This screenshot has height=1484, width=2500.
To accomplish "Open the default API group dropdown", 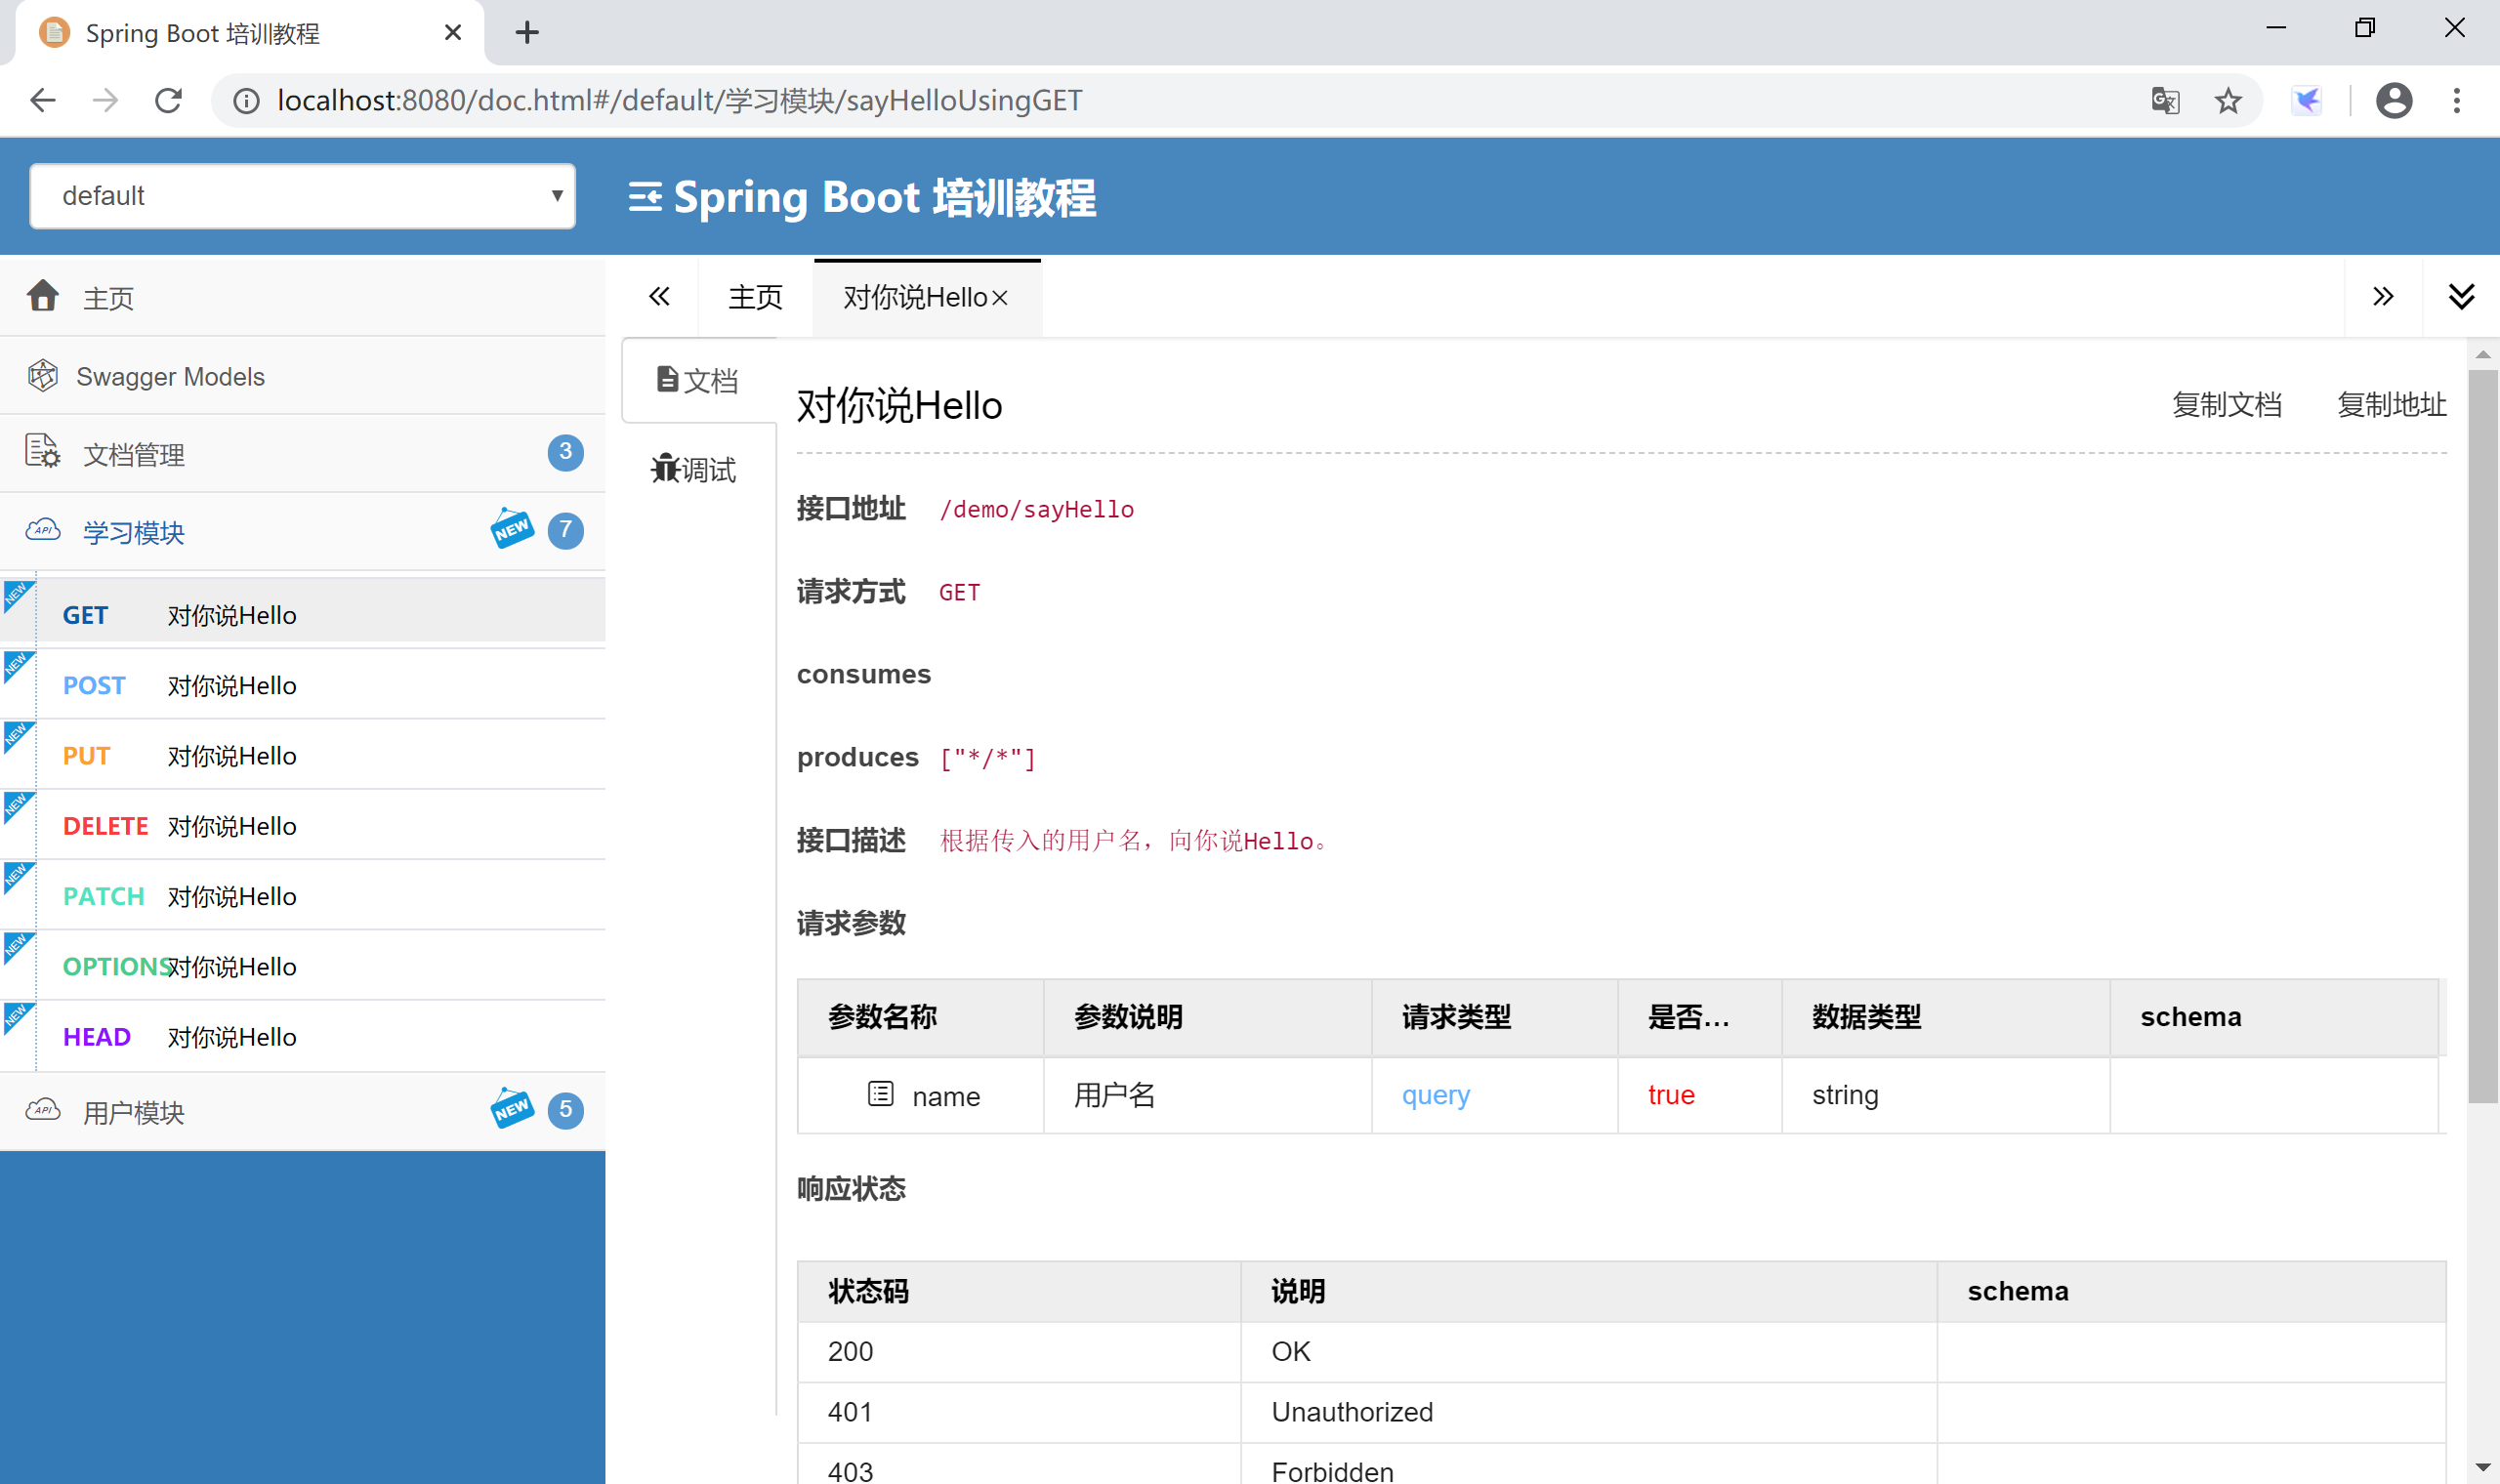I will tap(302, 196).
